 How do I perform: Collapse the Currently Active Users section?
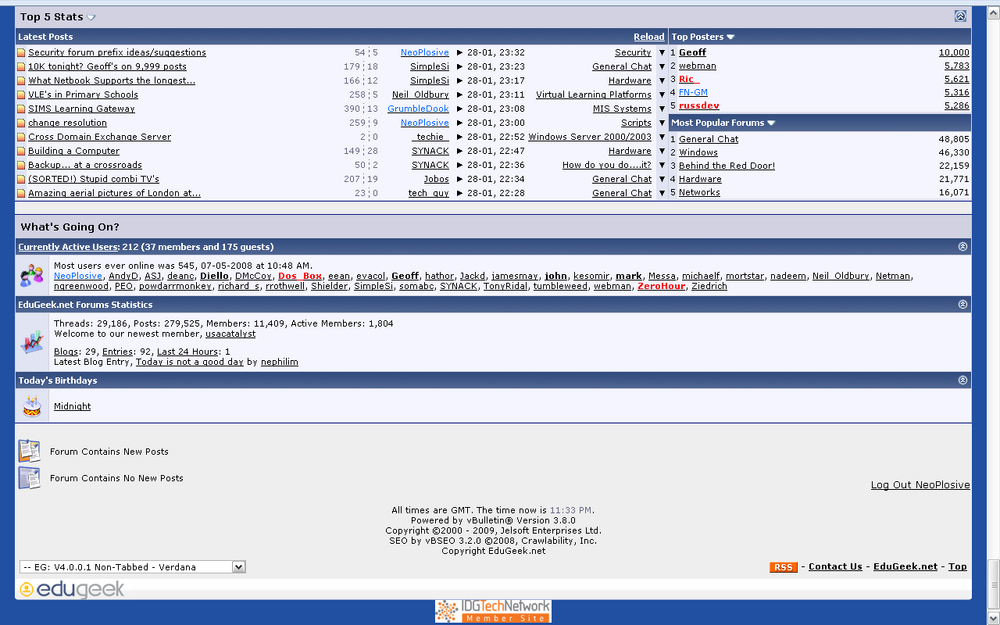962,246
